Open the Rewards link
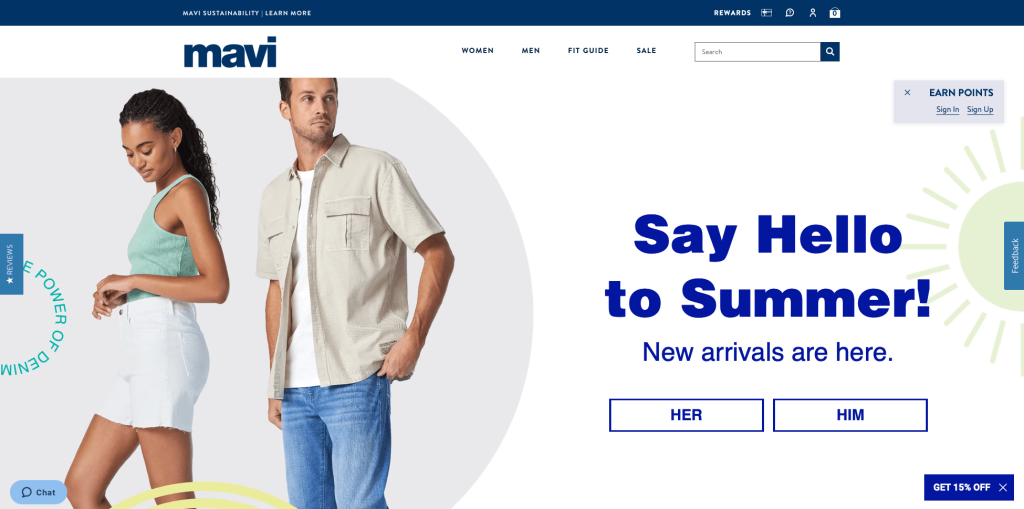Viewport: 1024px width, 509px height. (732, 13)
